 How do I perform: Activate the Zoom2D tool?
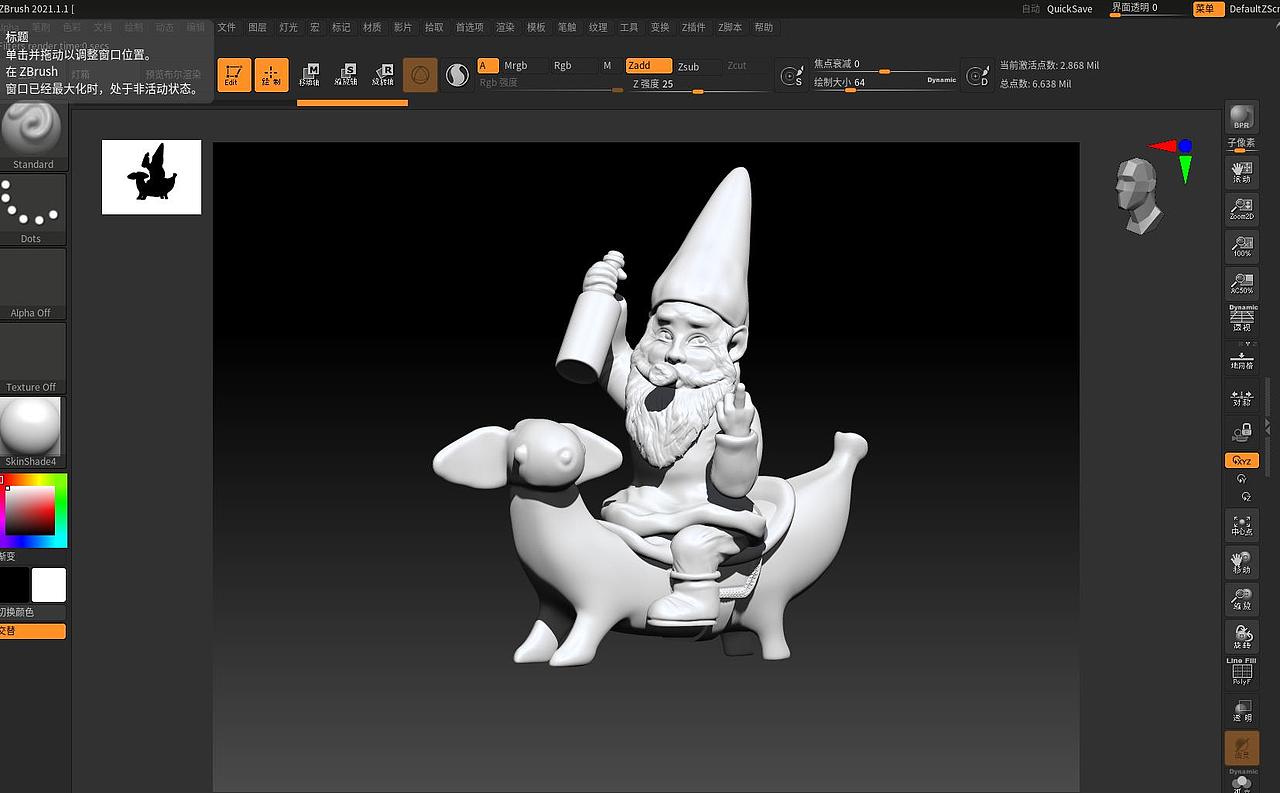pyautogui.click(x=1242, y=209)
